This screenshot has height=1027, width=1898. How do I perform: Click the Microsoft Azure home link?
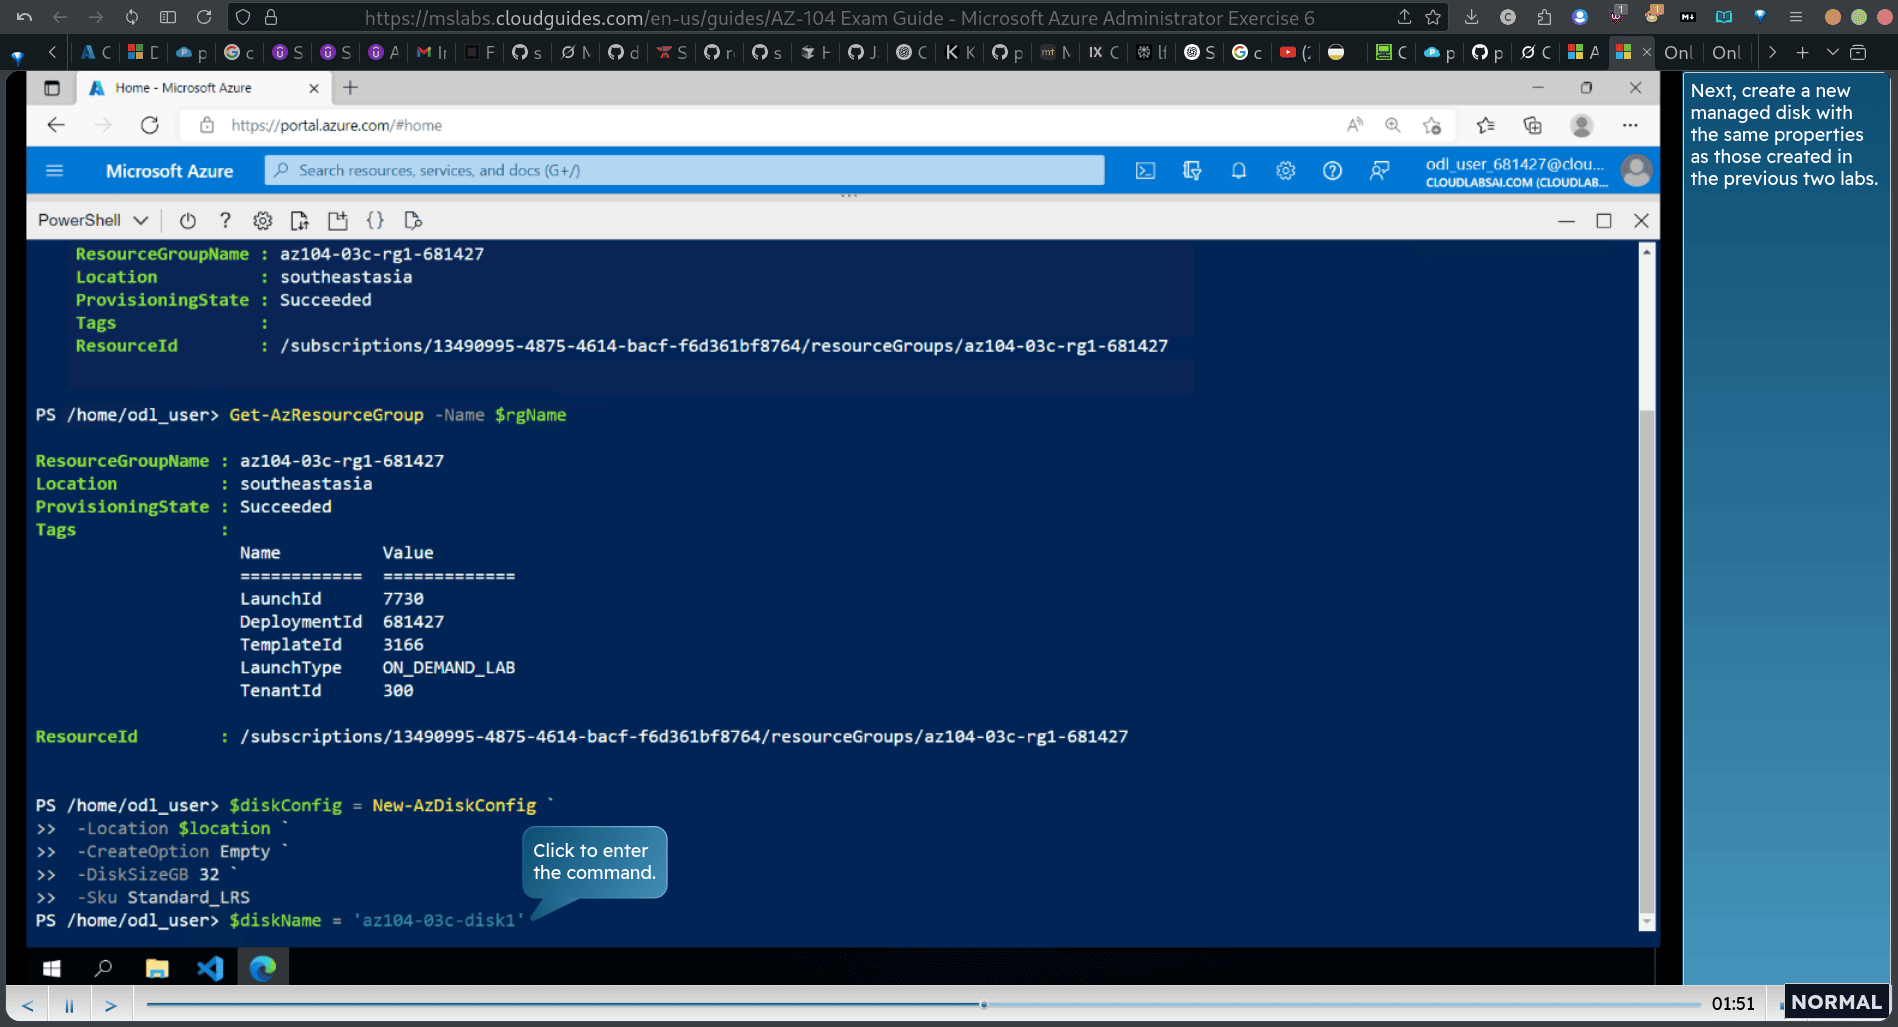pyautogui.click(x=169, y=171)
